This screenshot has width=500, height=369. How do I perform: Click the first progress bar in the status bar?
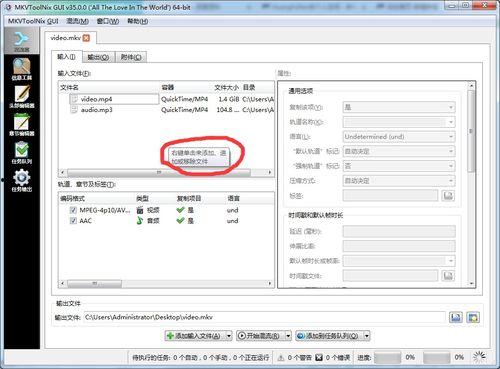coord(387,358)
